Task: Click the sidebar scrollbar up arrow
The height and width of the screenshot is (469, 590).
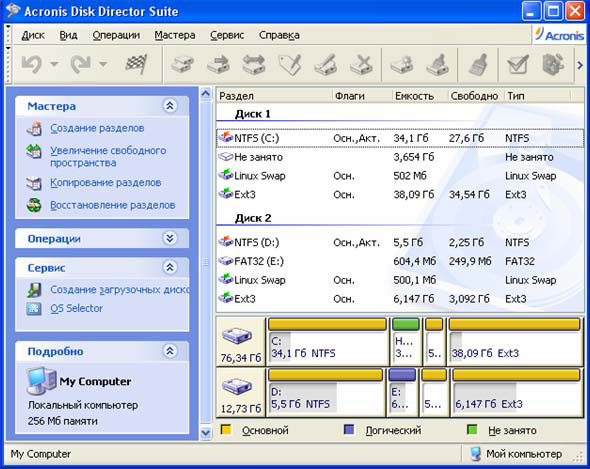Action: point(206,93)
